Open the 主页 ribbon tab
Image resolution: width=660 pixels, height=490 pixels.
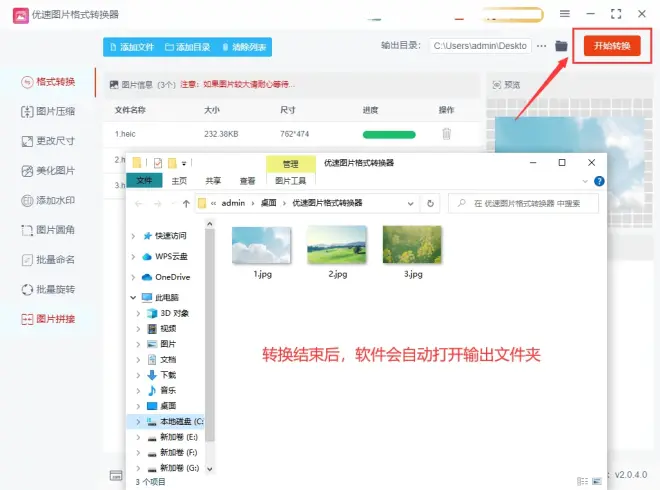(179, 181)
